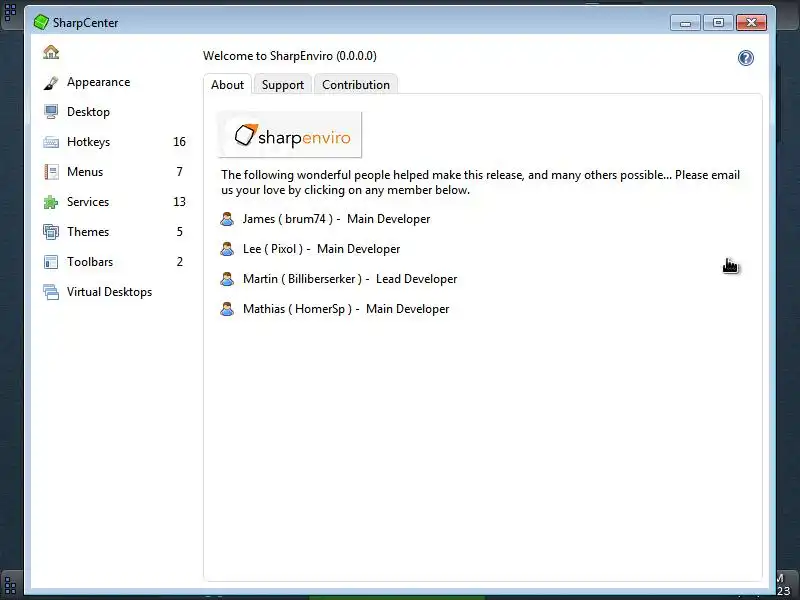Screen dimensions: 800x600
Task: Click the SharpCenter window title text
Action: 85,23
